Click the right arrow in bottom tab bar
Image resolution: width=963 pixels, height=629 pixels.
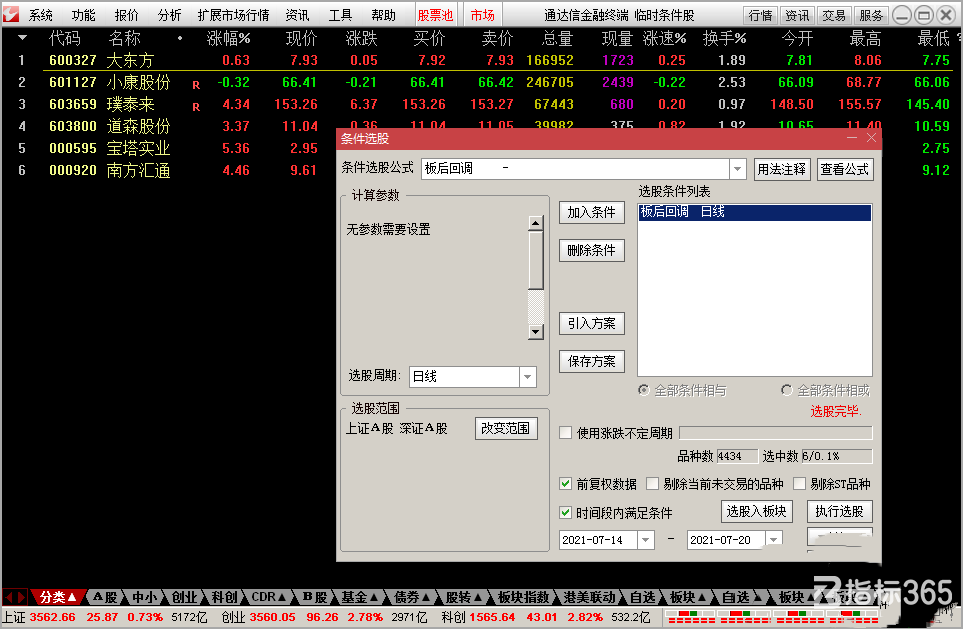21,596
